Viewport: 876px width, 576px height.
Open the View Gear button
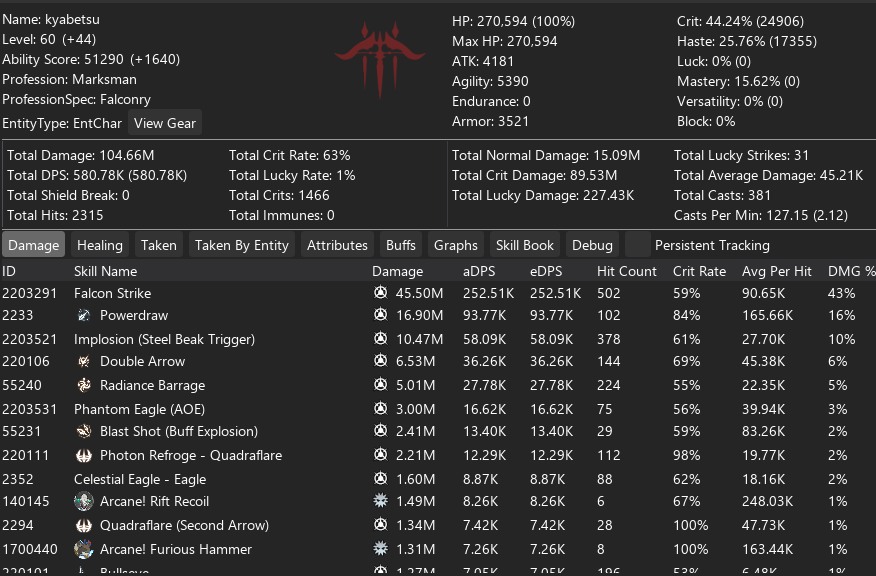coord(165,123)
